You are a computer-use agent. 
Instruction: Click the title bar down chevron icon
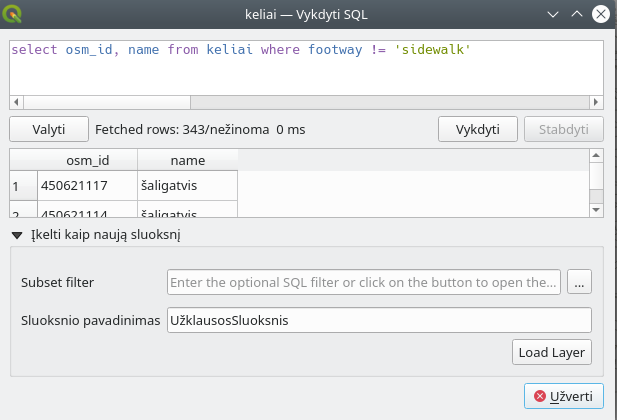point(553,15)
